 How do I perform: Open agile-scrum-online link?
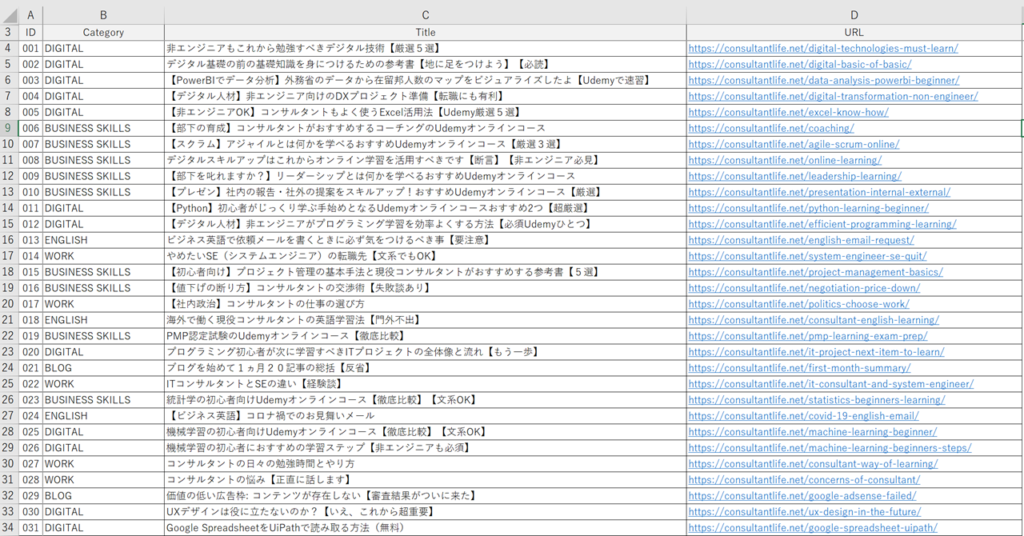pos(793,144)
